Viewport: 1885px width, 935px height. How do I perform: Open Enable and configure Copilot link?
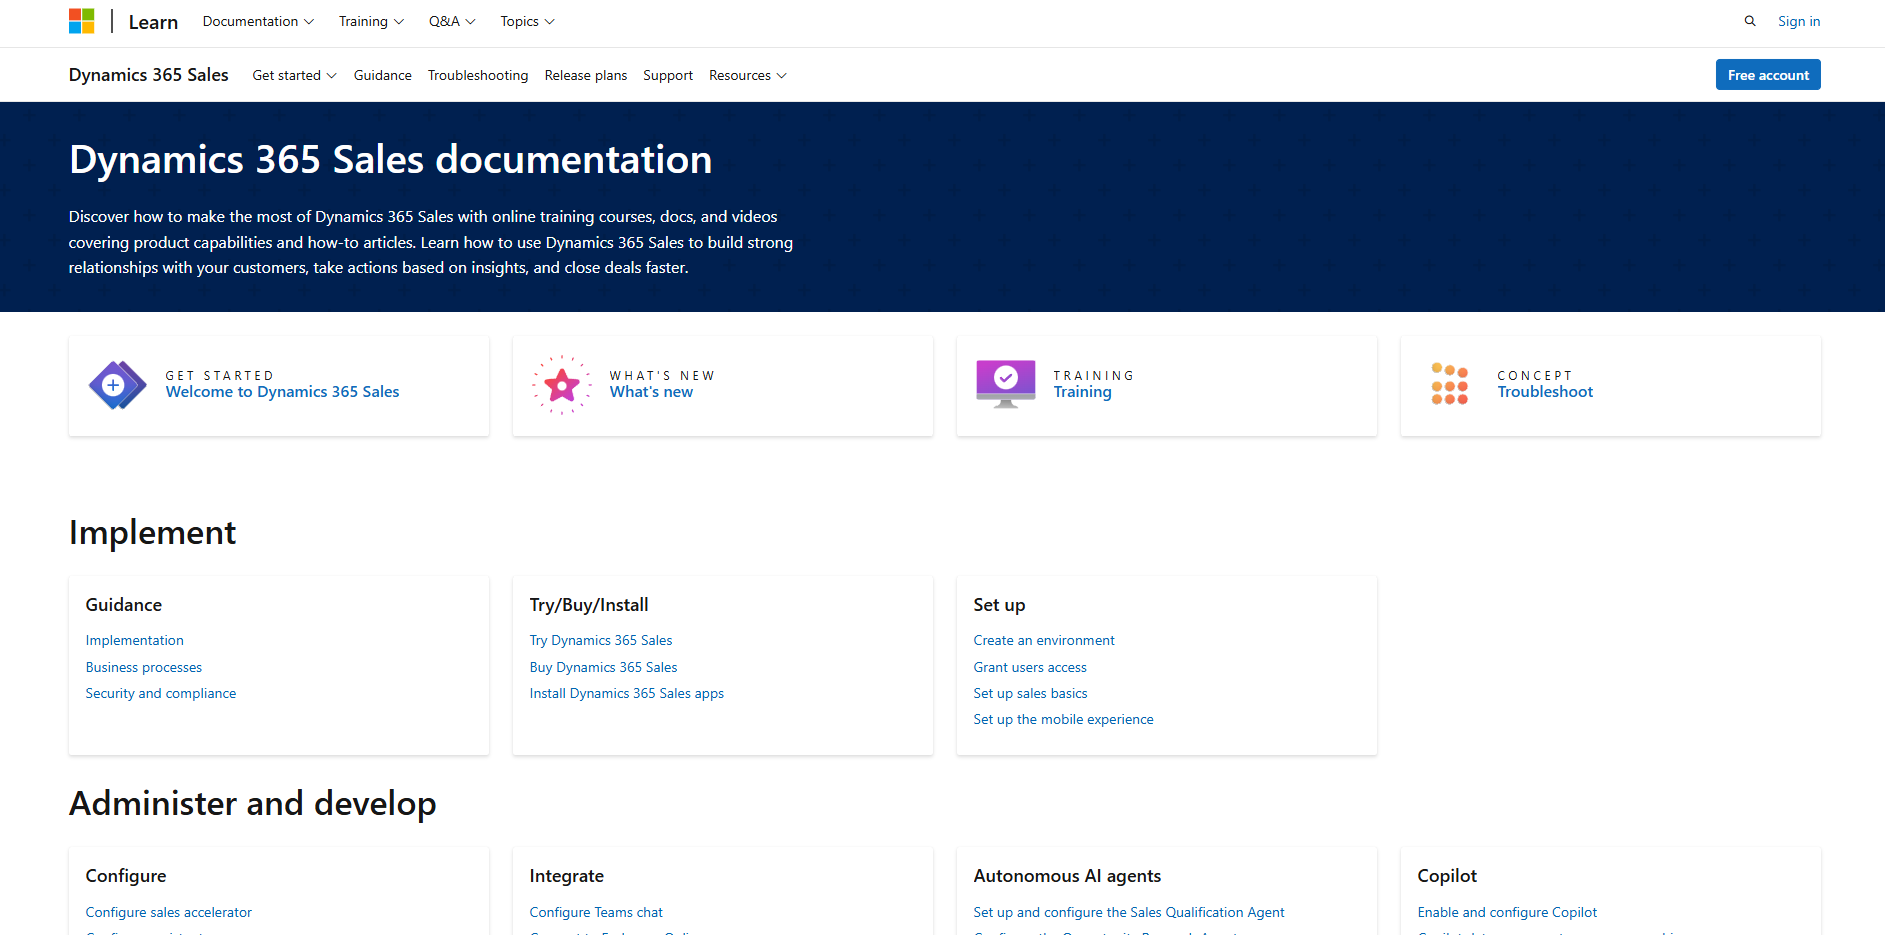(x=1507, y=912)
